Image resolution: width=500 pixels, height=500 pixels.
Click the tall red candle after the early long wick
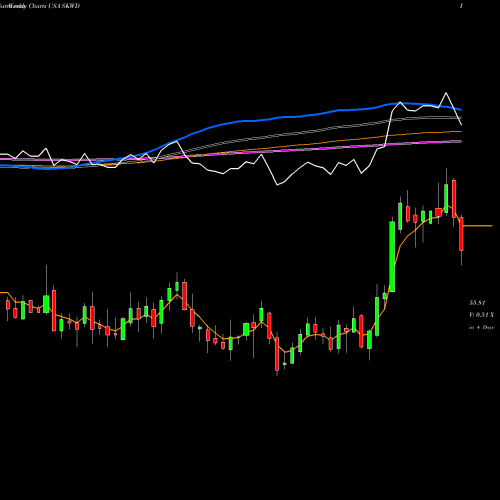(54, 310)
